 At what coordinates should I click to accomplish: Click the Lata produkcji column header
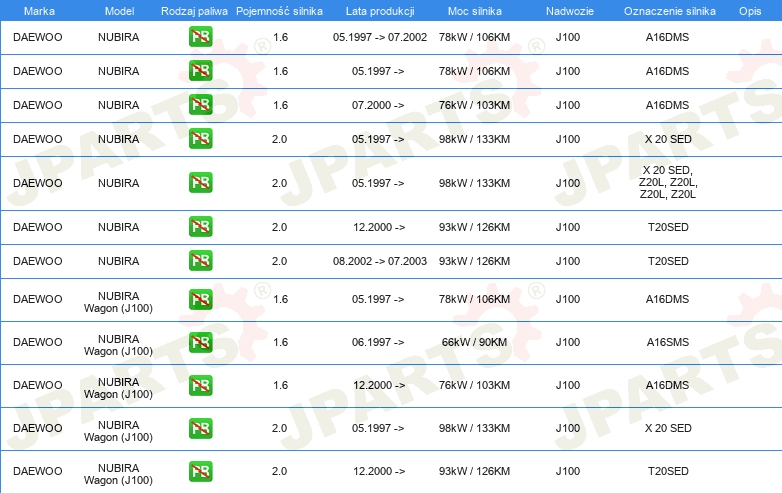[380, 11]
